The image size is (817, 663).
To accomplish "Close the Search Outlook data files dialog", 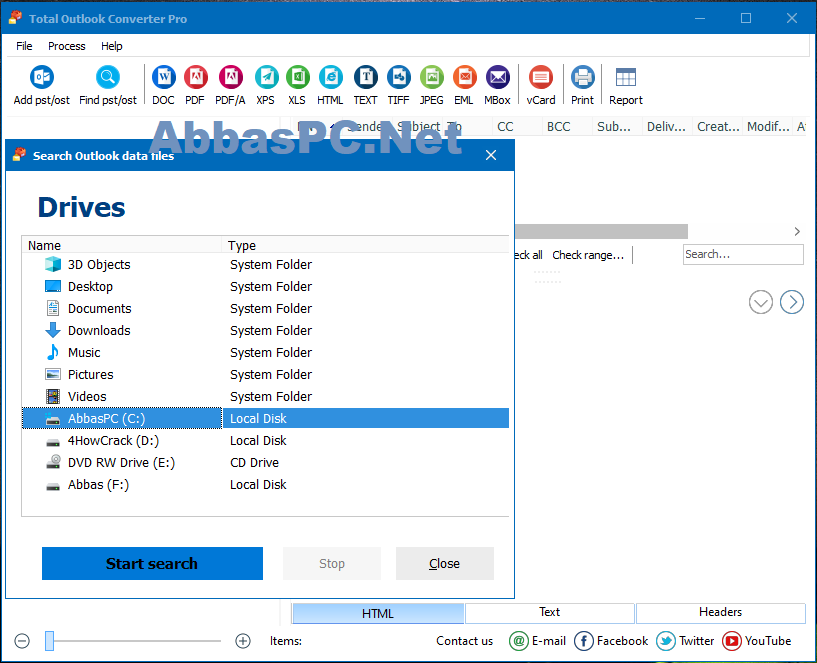I will 491,155.
